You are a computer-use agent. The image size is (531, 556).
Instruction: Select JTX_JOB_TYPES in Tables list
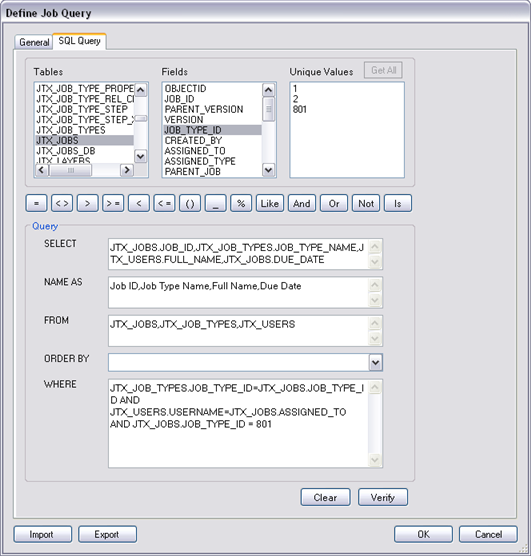84,130
